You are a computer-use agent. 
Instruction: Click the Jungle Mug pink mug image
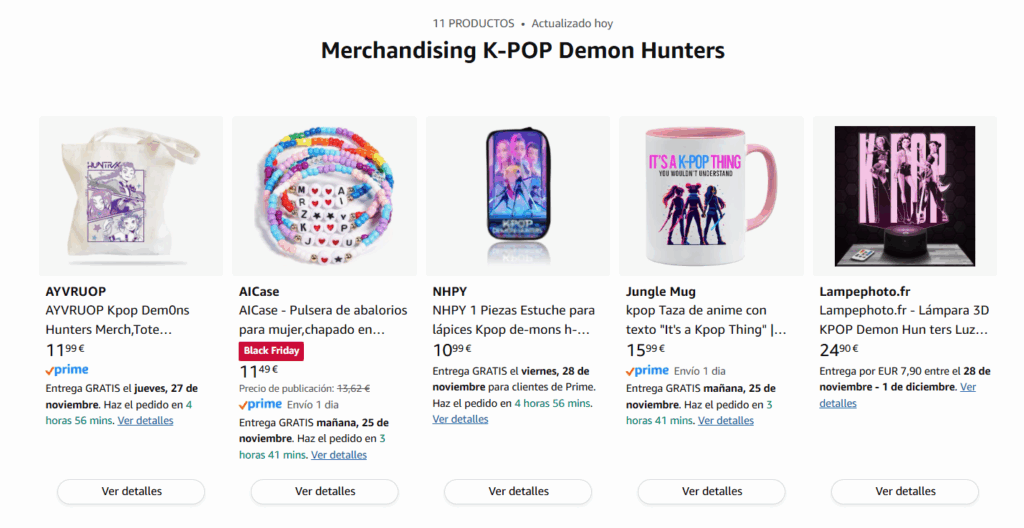click(711, 196)
